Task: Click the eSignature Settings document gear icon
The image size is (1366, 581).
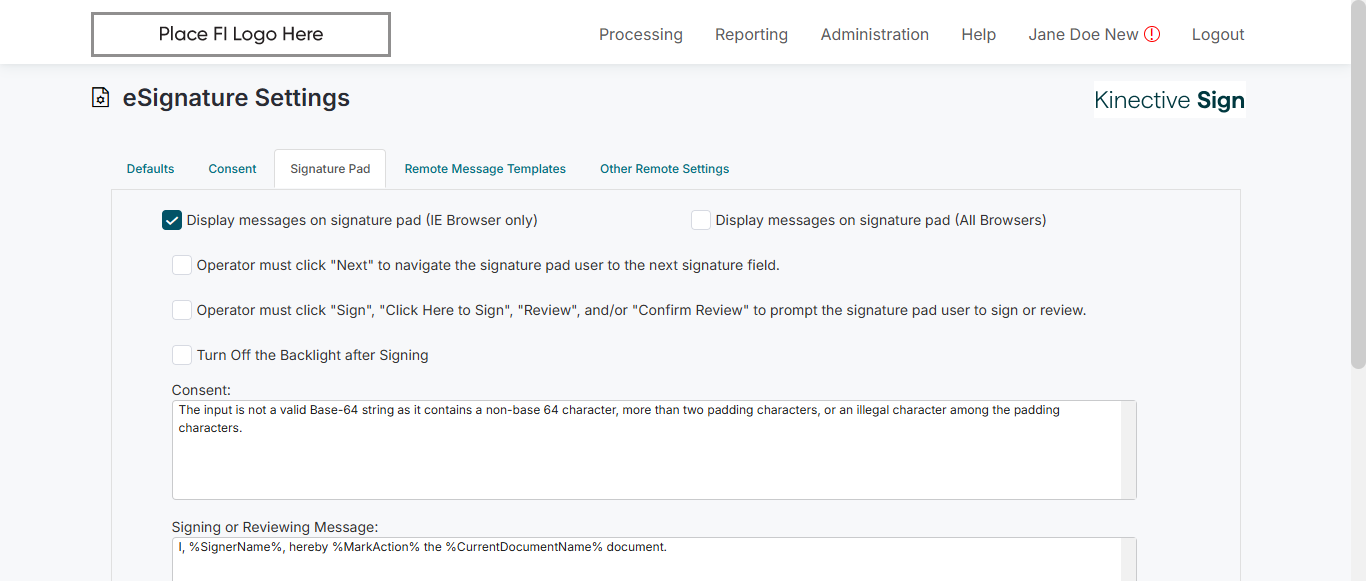Action: 100,98
